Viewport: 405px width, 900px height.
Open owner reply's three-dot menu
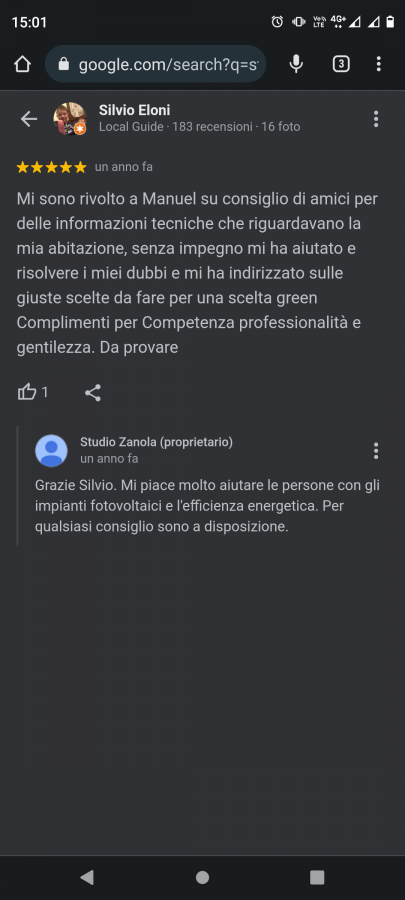pos(376,451)
